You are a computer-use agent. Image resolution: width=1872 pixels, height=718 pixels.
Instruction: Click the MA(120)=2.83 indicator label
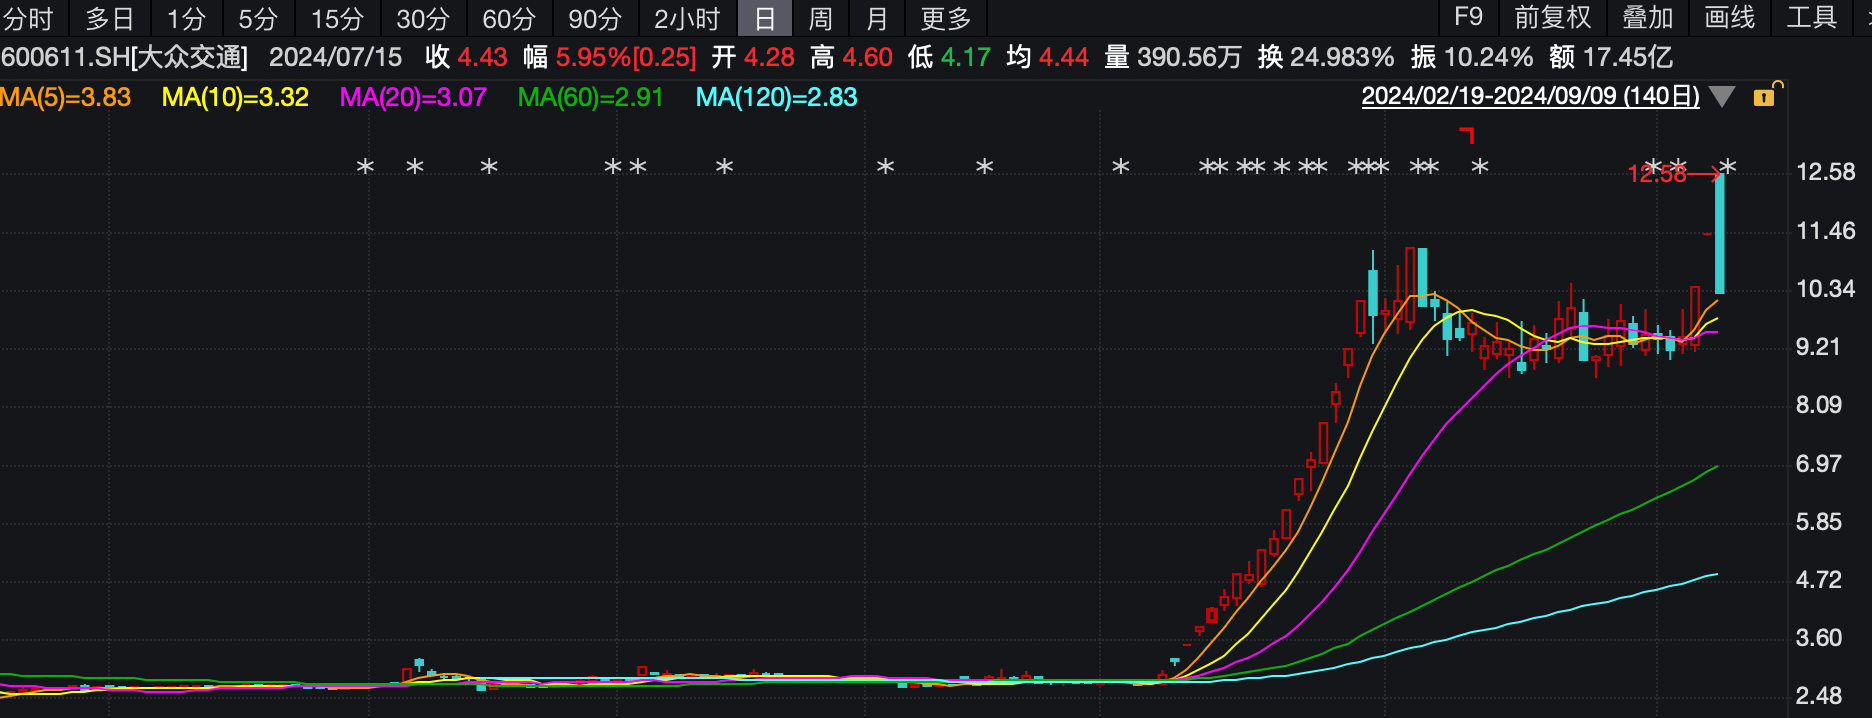pyautogui.click(x=776, y=97)
